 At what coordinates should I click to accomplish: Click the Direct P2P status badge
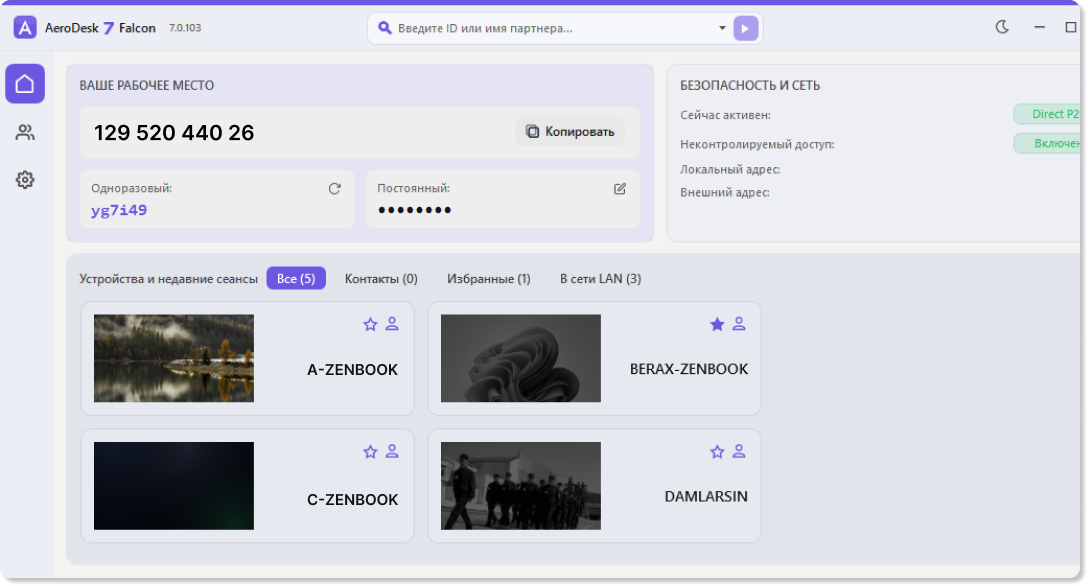1048,114
